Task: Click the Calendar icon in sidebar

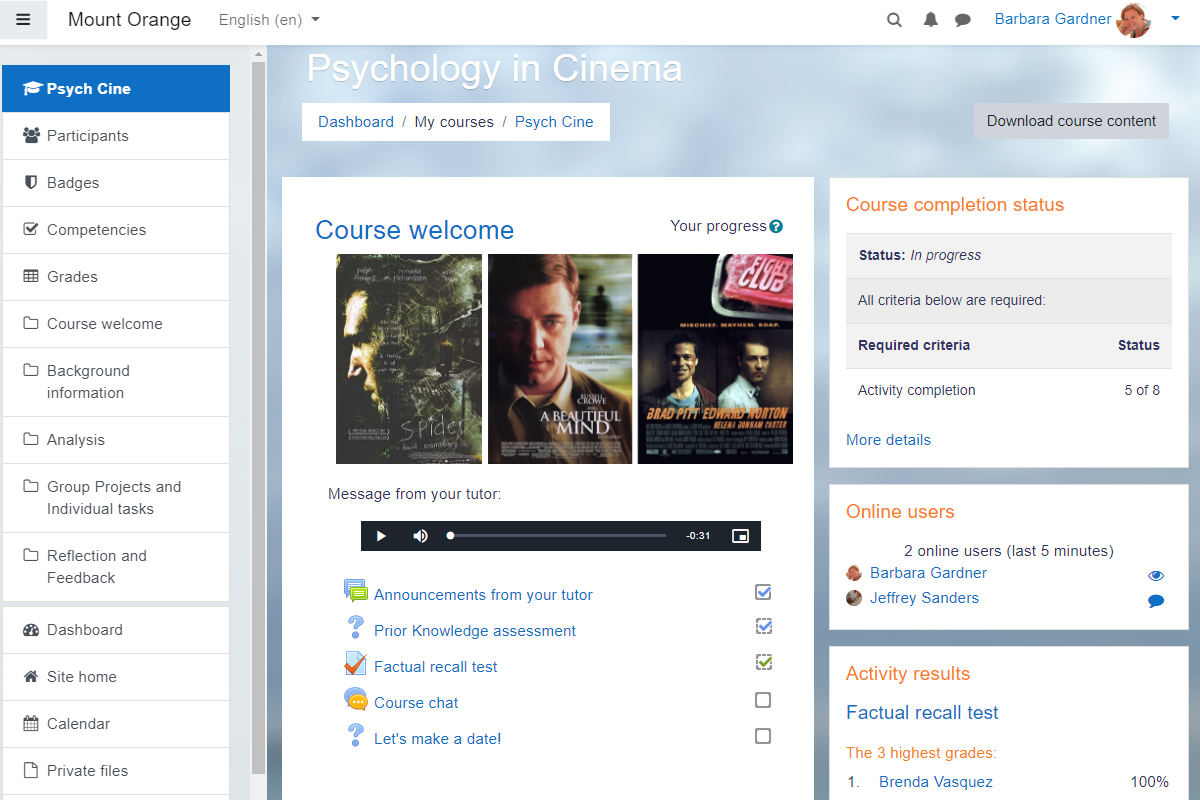Action: [x=31, y=723]
